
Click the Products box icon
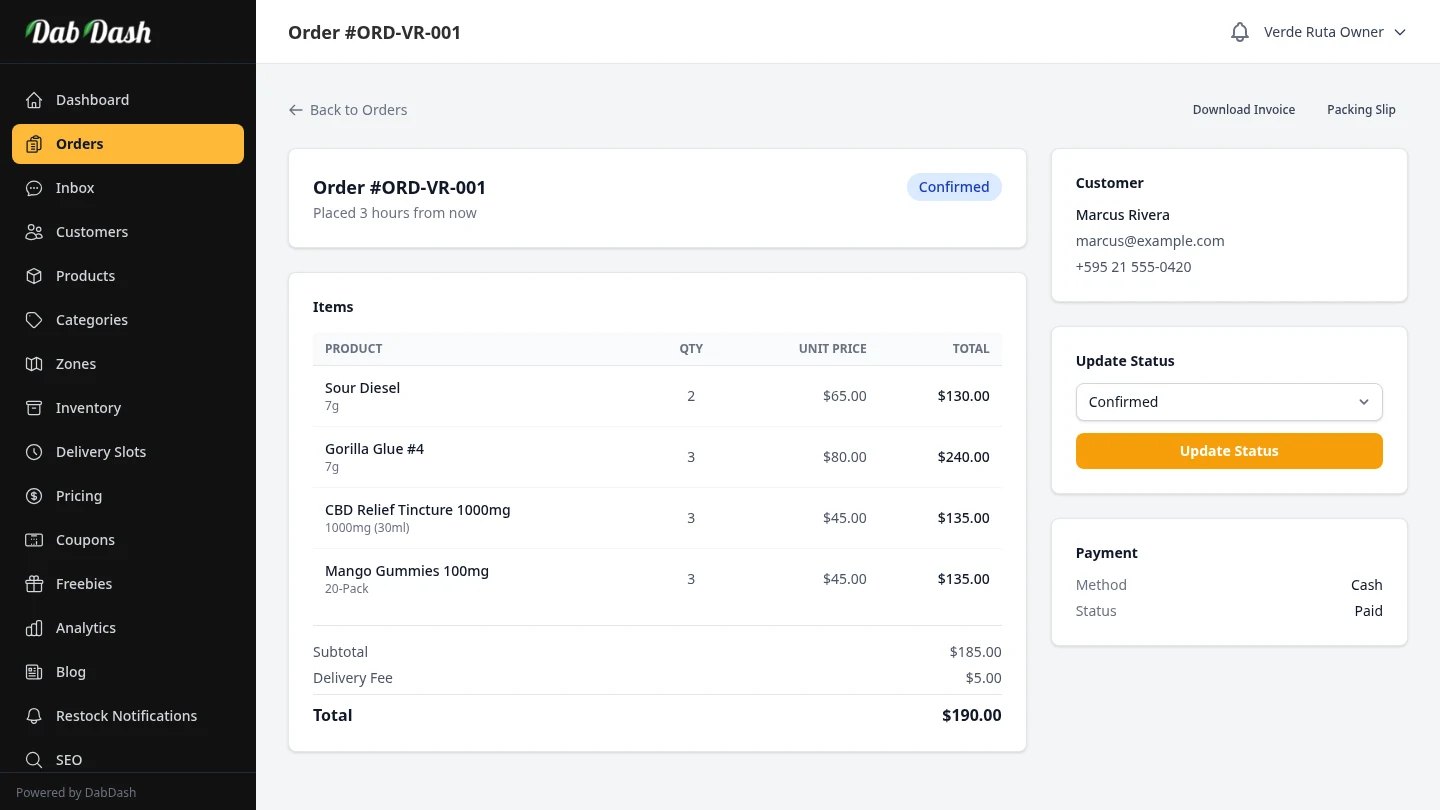(x=34, y=276)
